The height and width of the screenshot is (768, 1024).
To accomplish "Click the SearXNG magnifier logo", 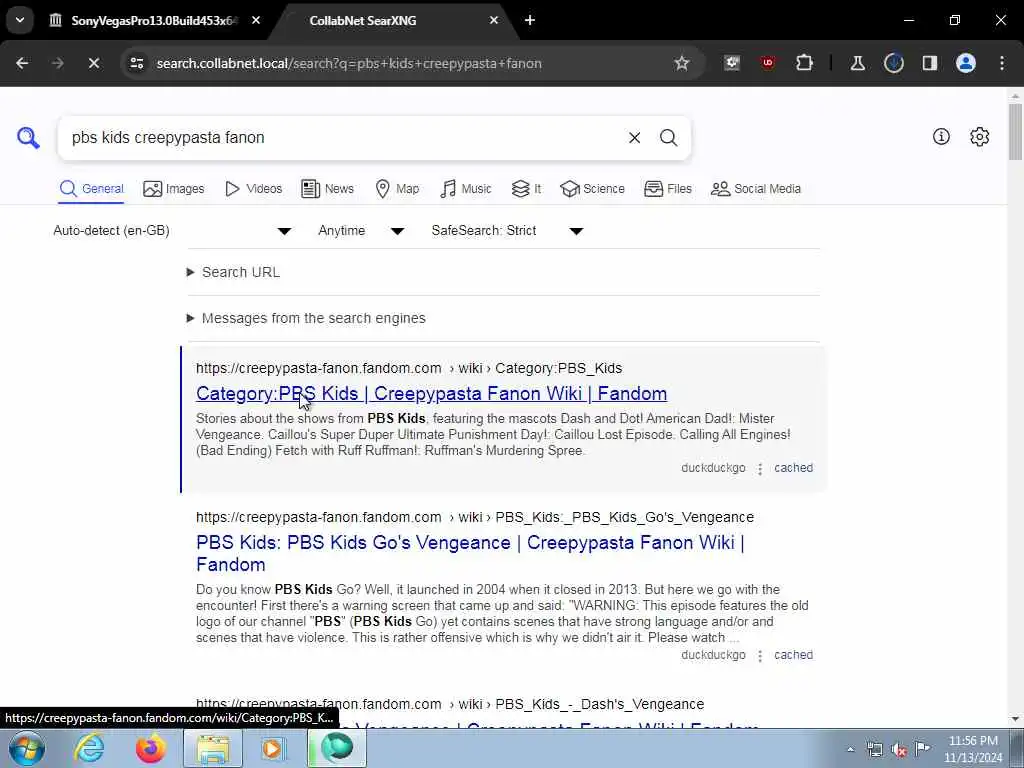I will pyautogui.click(x=28, y=138).
